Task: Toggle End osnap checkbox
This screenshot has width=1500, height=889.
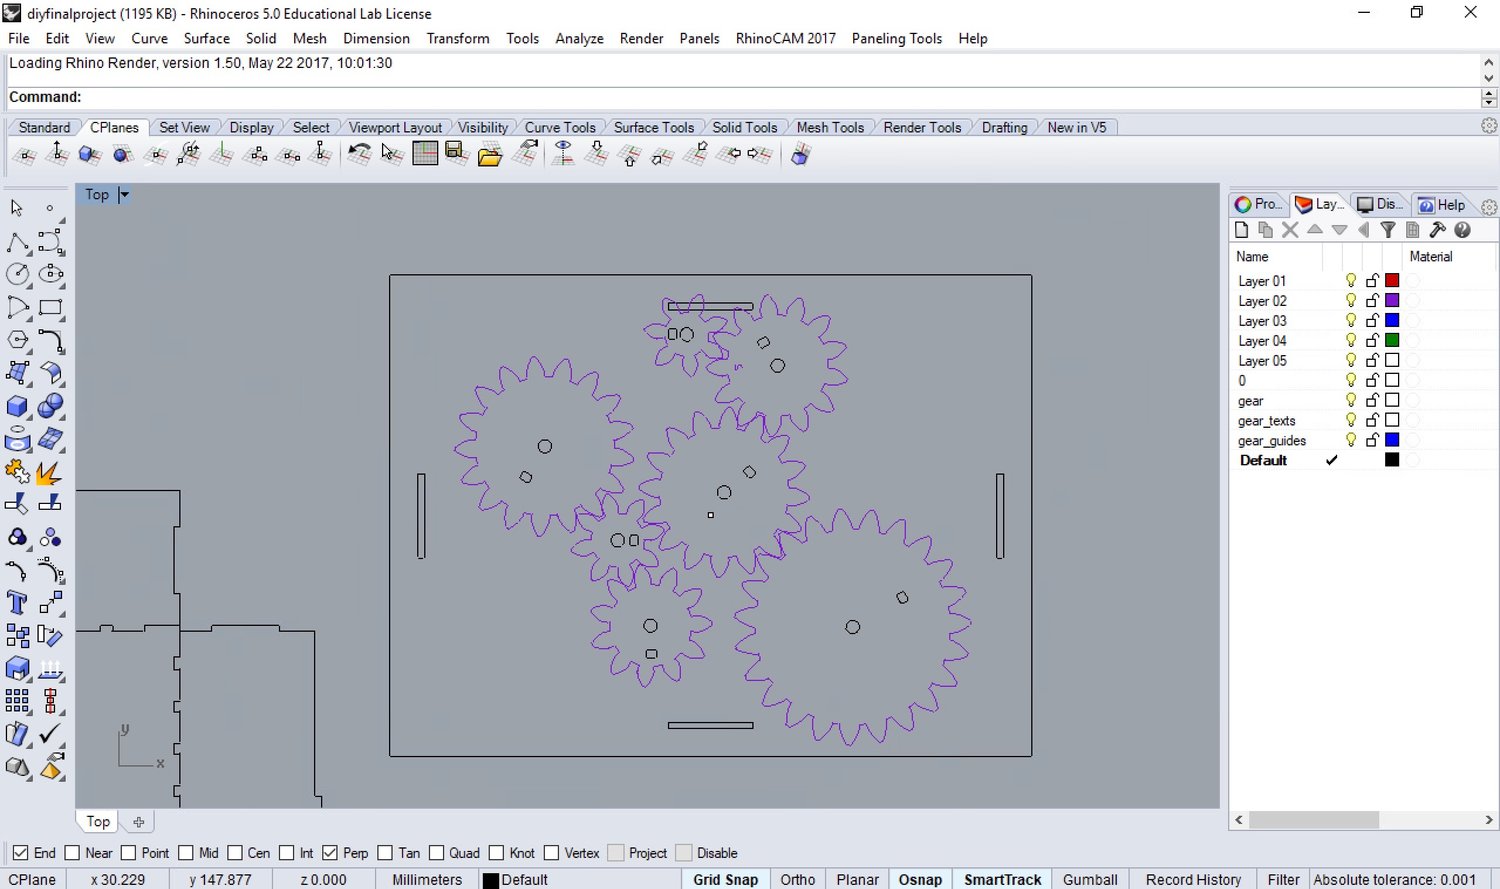Action: pyautogui.click(x=20, y=853)
